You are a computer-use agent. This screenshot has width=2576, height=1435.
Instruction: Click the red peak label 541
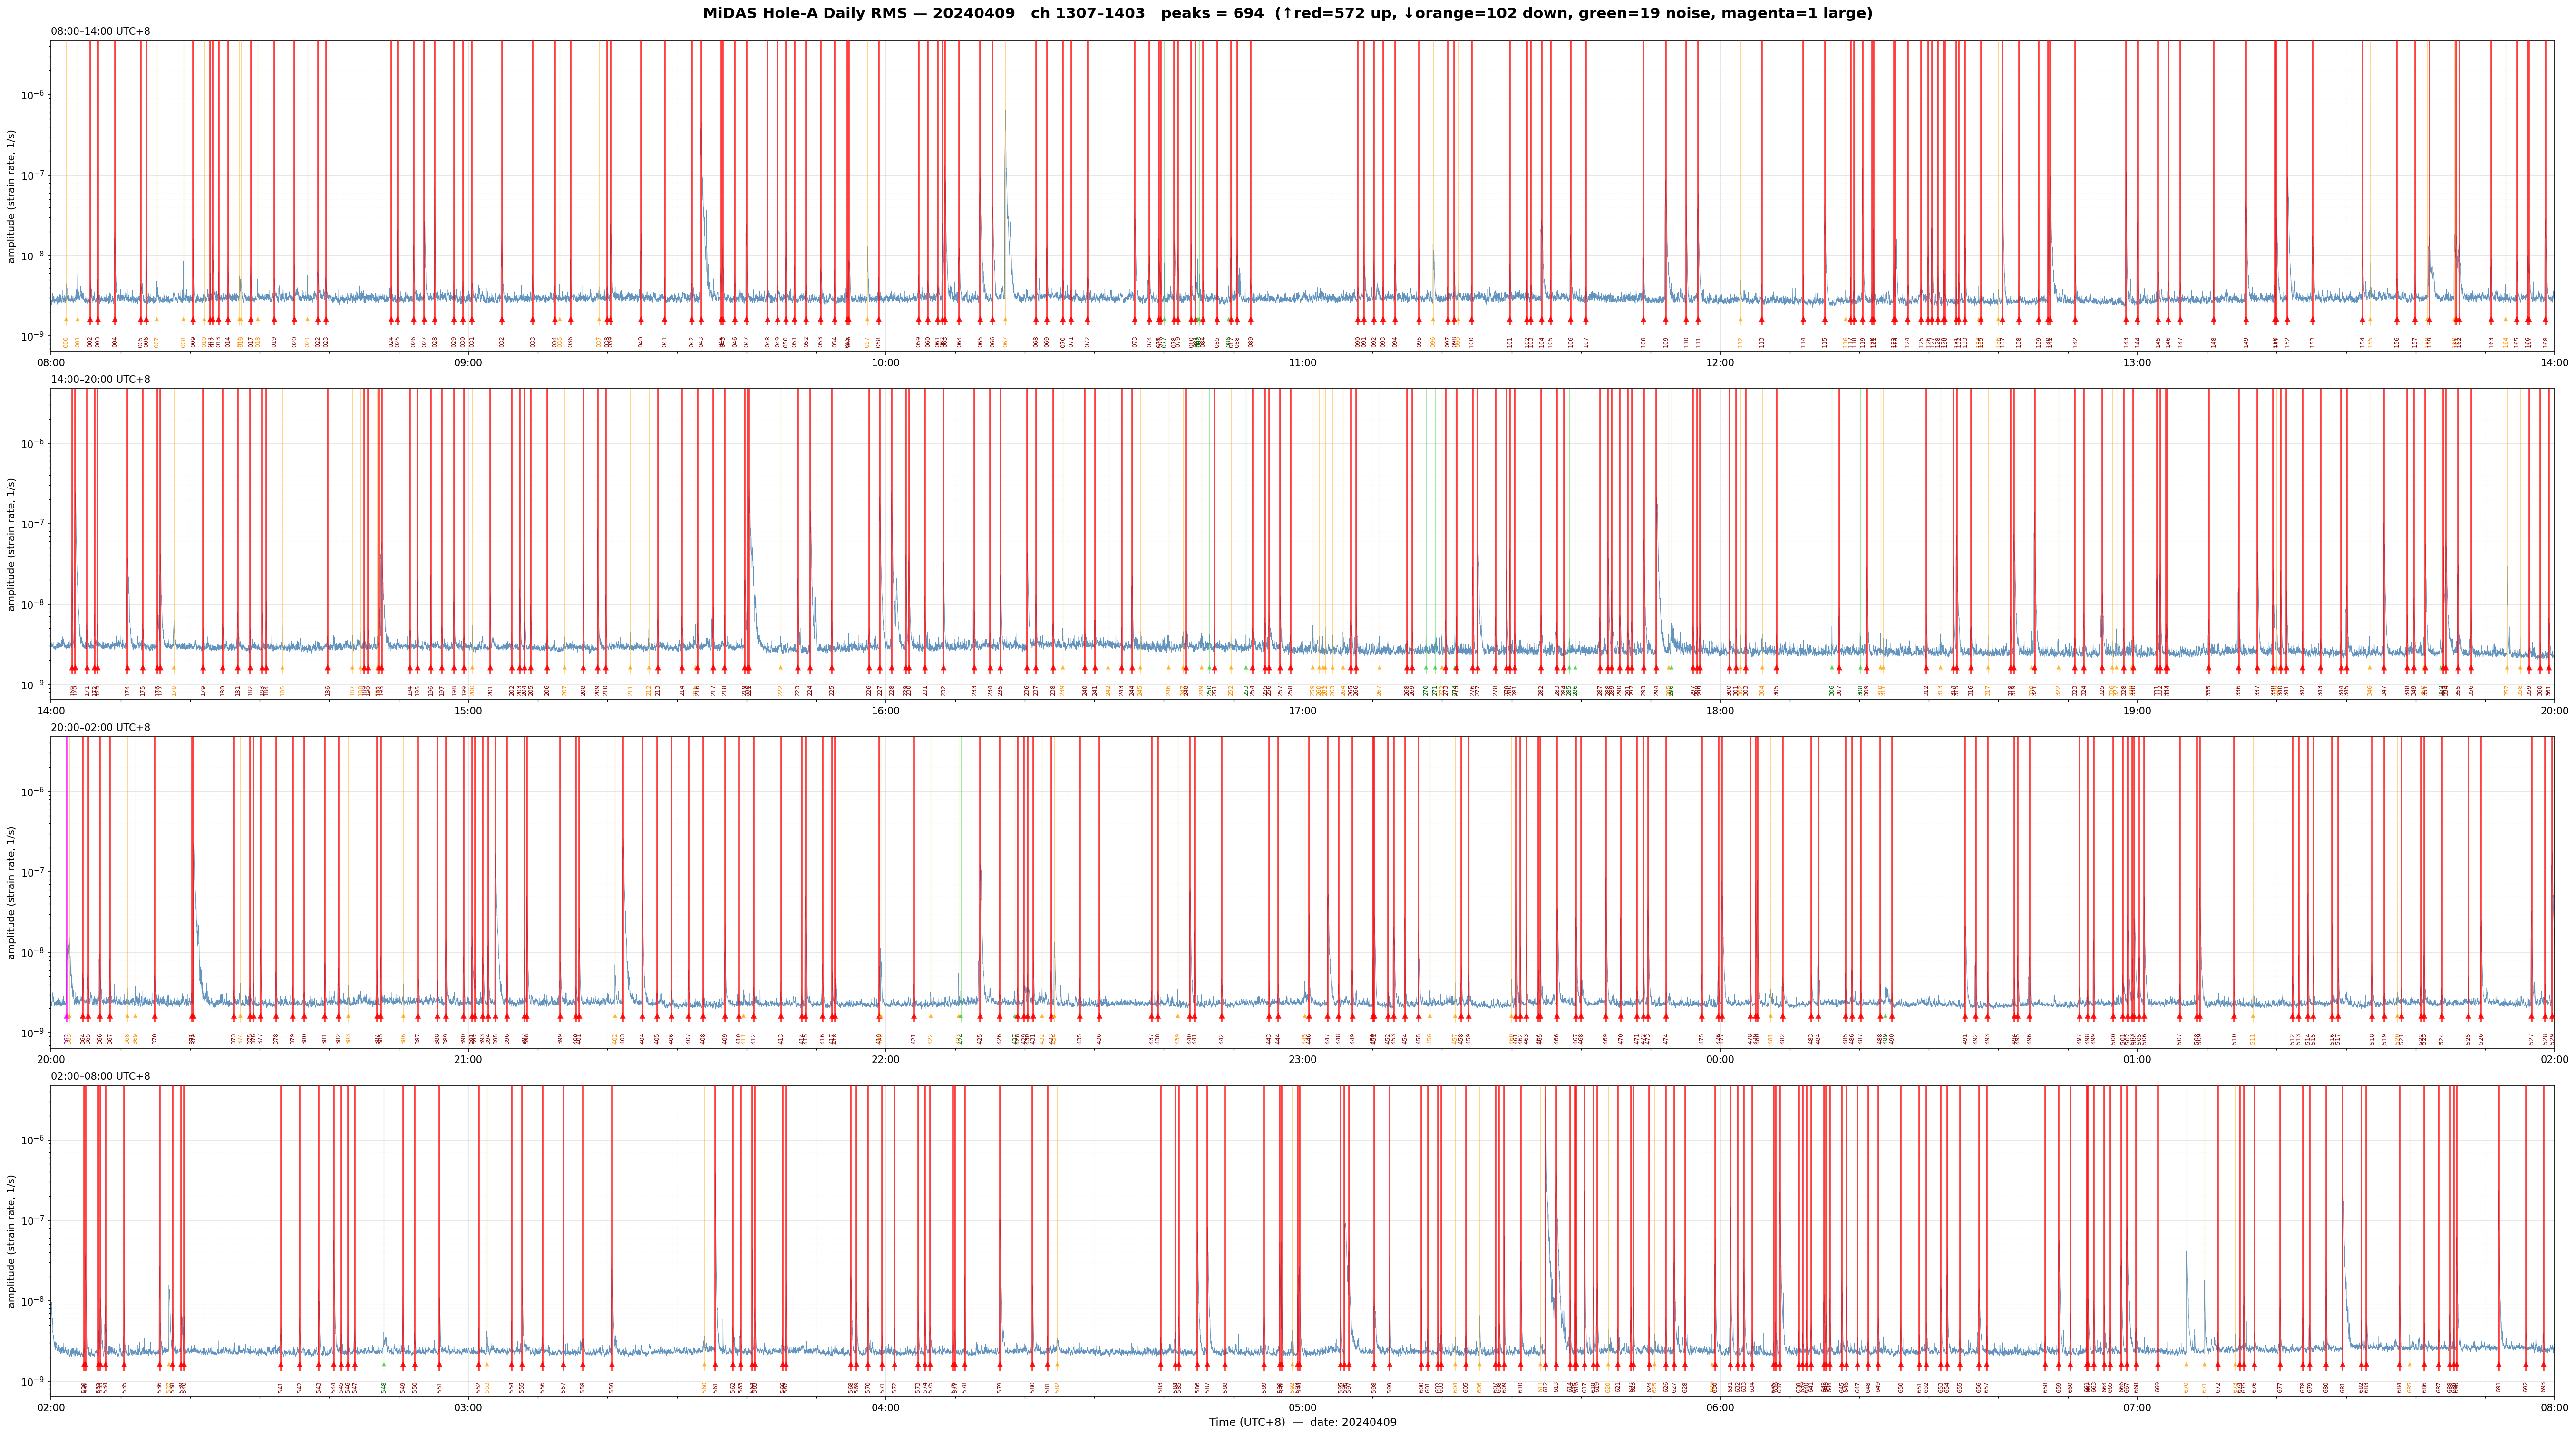coord(281,1387)
